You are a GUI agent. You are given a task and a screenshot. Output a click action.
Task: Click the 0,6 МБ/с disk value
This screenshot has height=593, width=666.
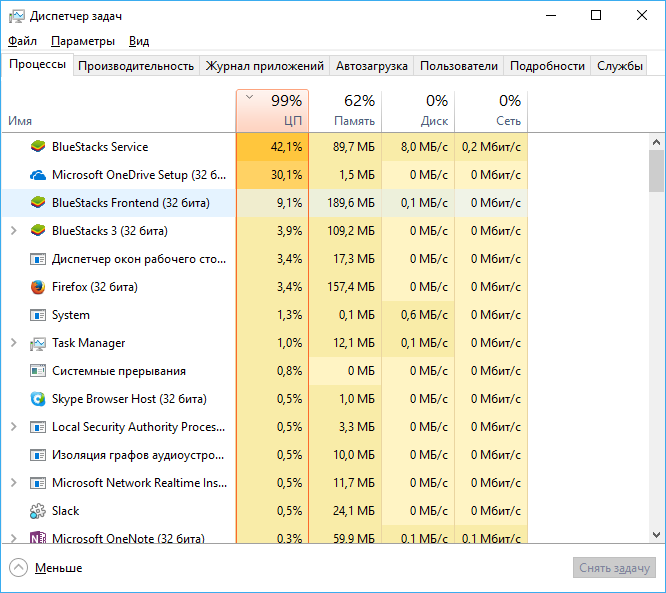coord(424,315)
